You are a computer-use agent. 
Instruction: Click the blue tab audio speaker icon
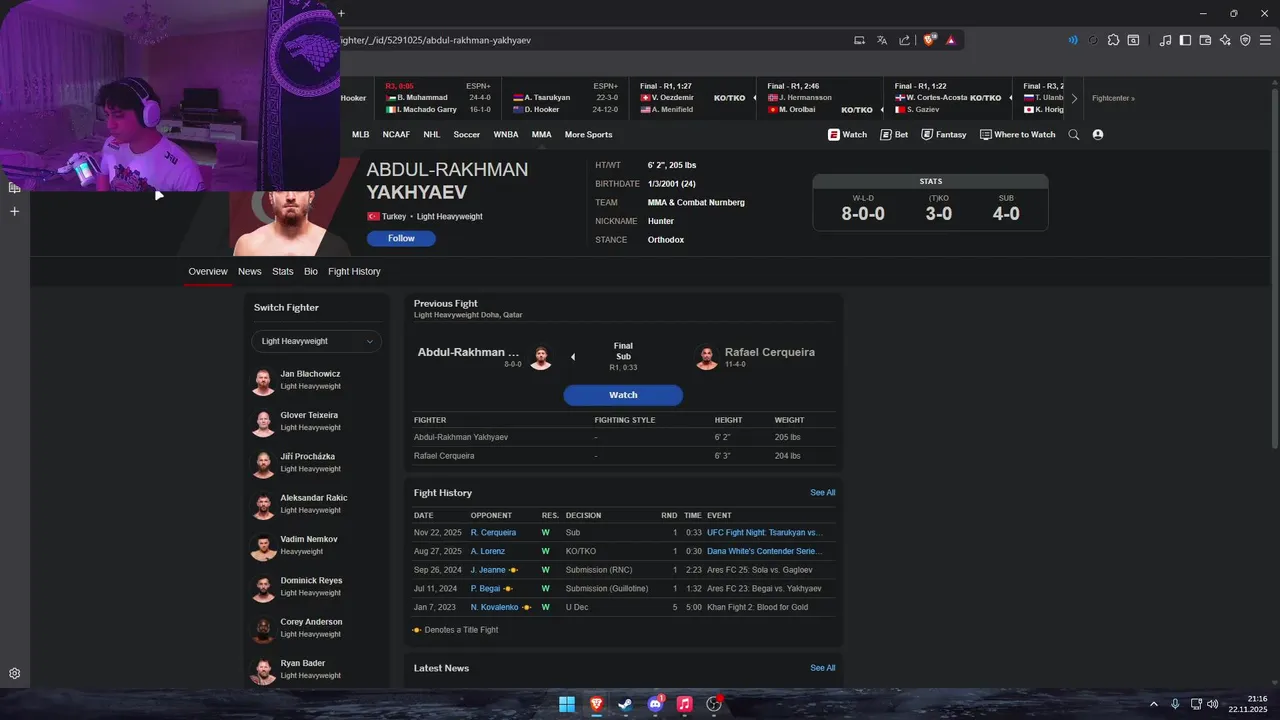coord(1073,40)
